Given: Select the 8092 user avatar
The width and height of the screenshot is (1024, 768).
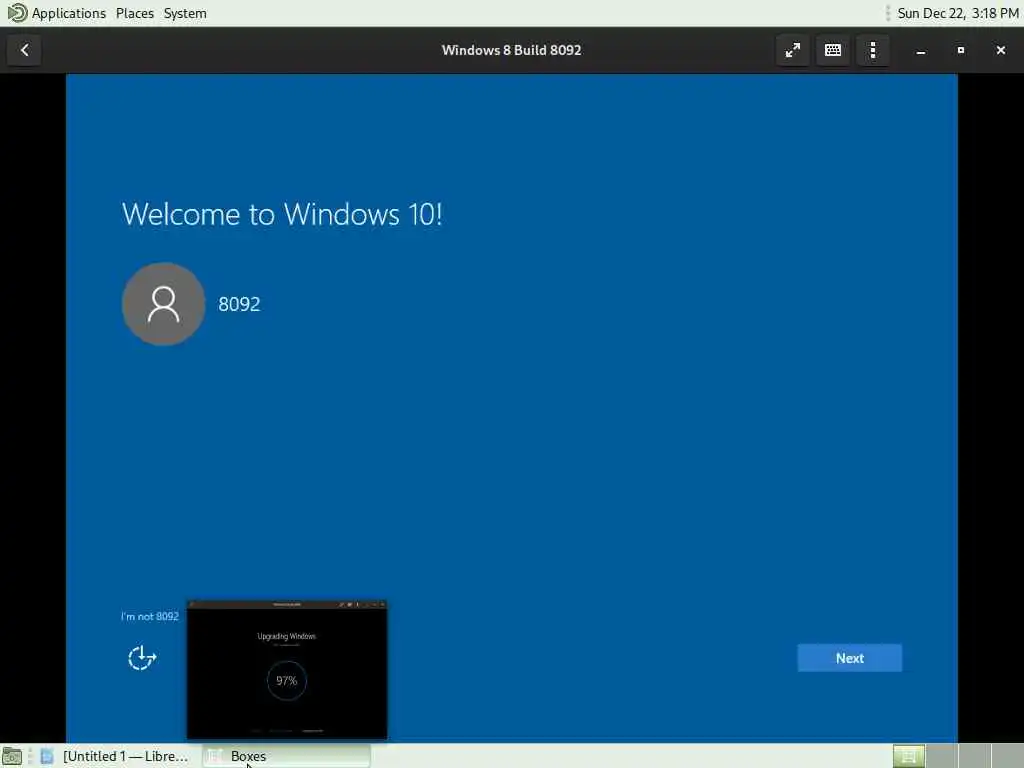Looking at the screenshot, I should (163, 304).
